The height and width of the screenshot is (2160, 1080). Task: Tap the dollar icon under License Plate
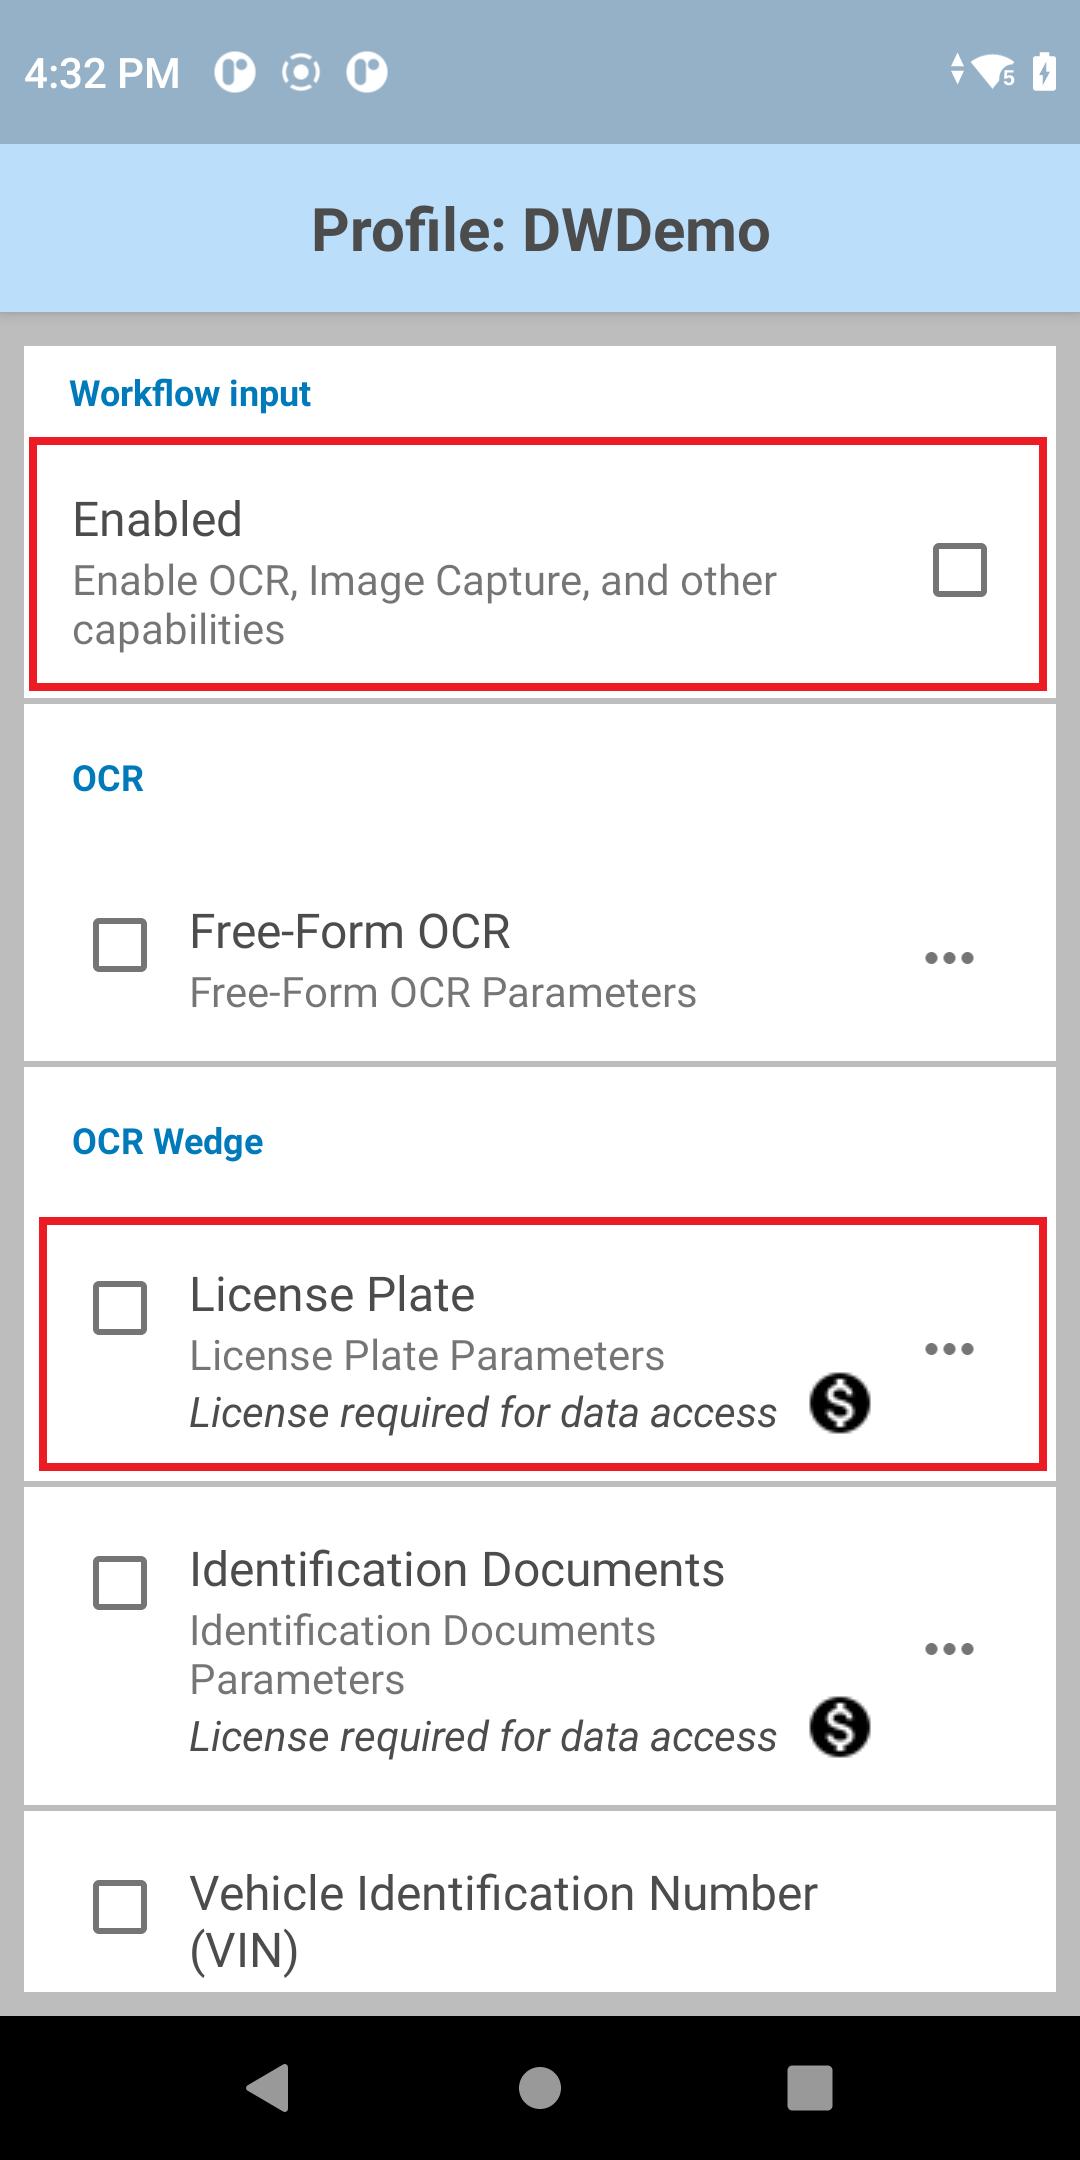point(839,1403)
